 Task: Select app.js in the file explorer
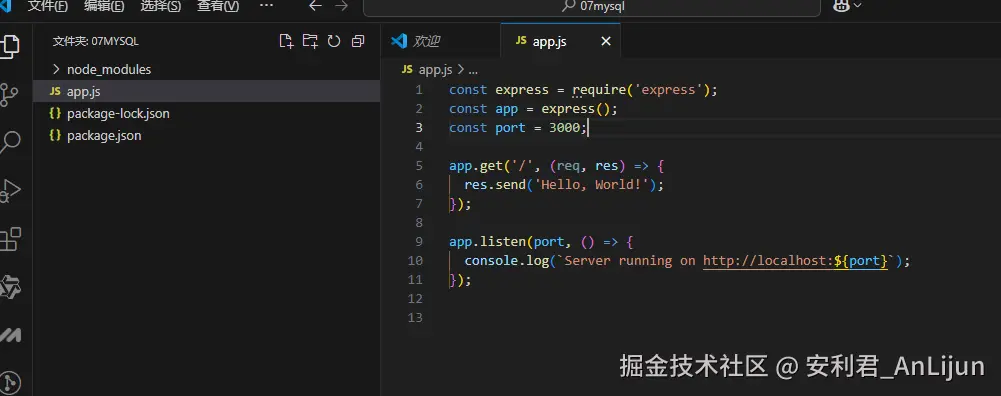(x=206, y=91)
